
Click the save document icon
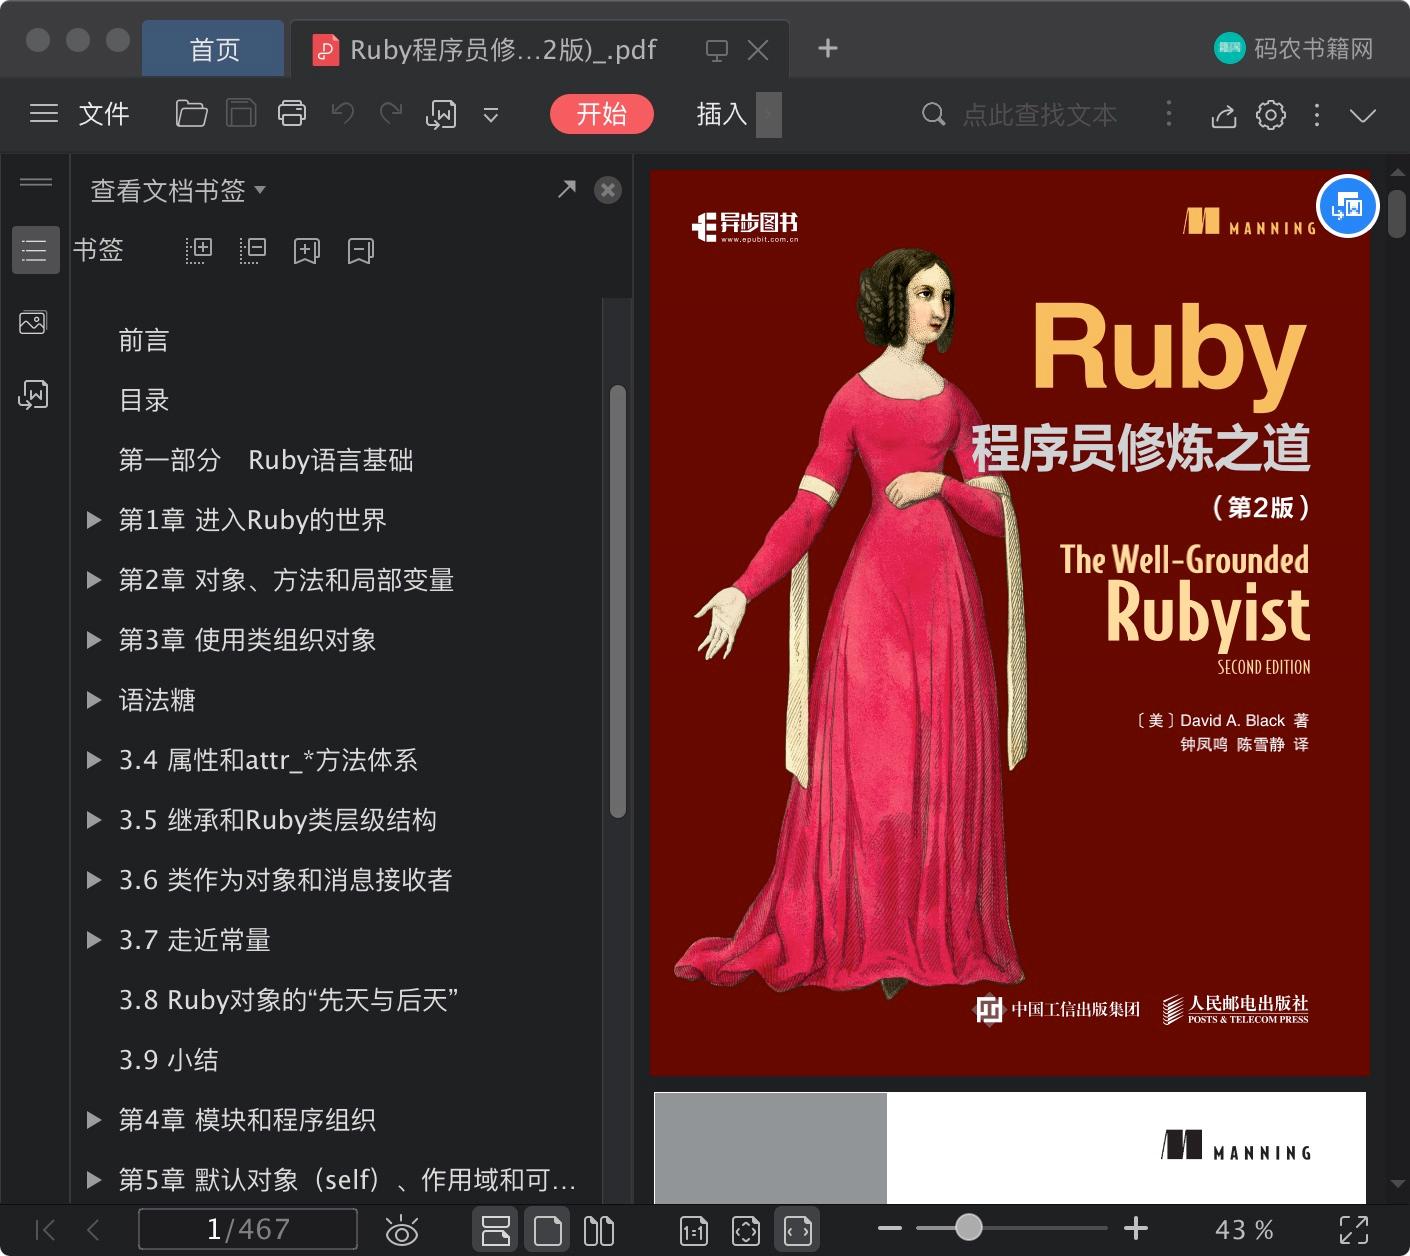pyautogui.click(x=241, y=114)
